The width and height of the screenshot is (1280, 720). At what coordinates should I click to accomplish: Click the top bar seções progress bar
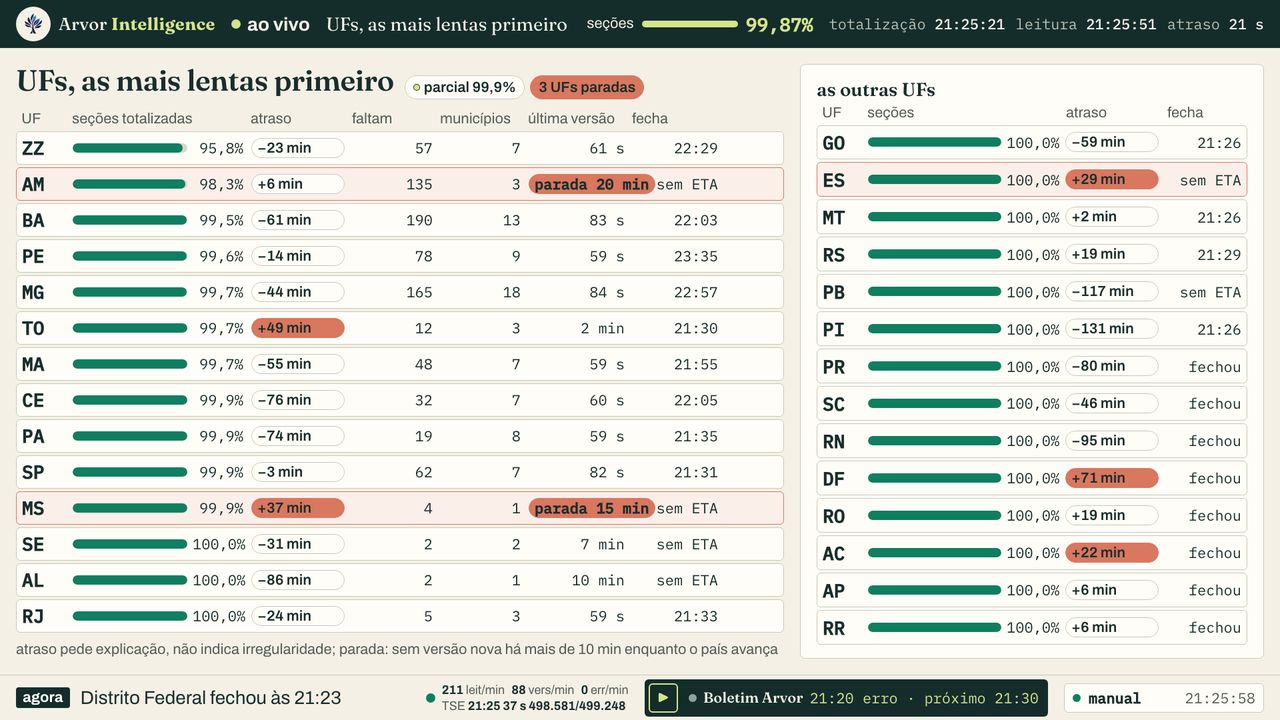690,24
